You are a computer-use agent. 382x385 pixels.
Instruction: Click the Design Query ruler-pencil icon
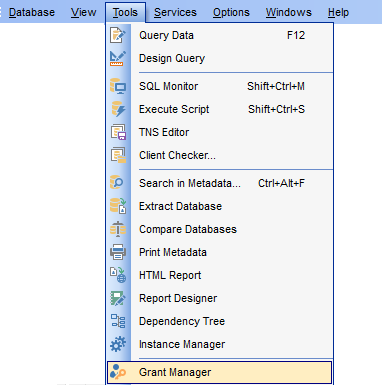click(x=118, y=58)
